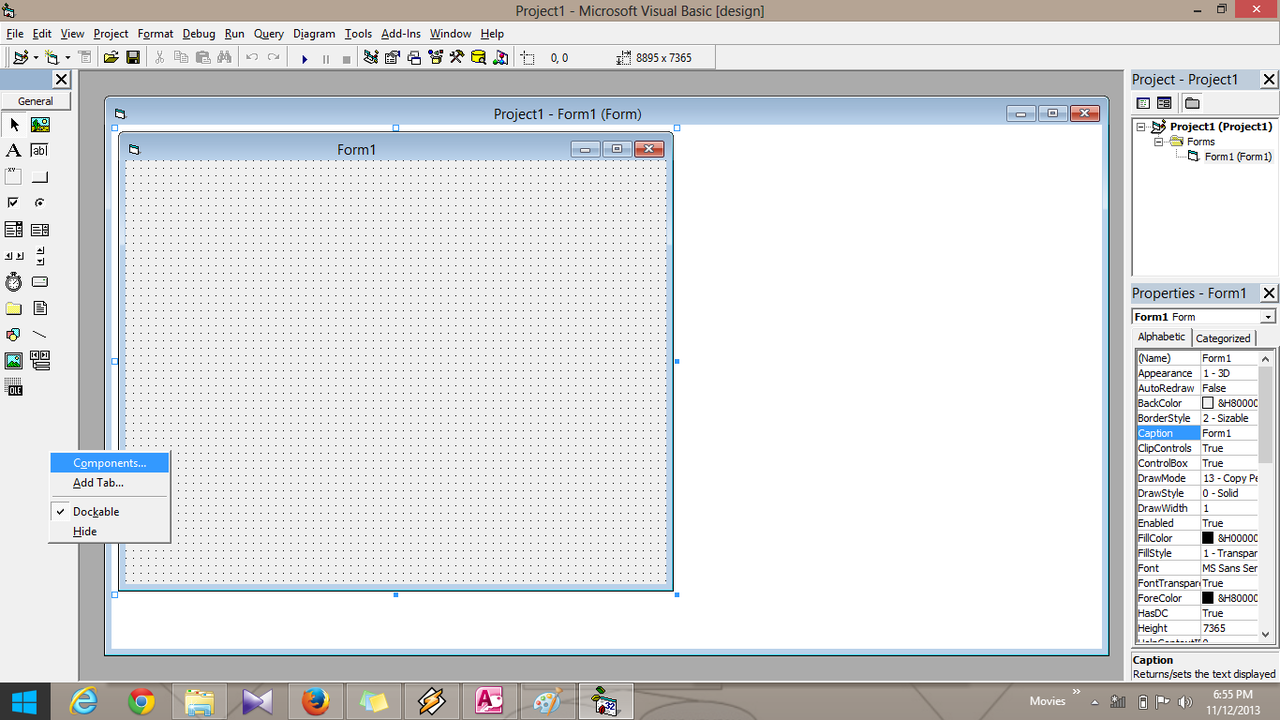This screenshot has width=1280, height=720.
Task: Choose the ListBox control tool
Action: point(40,230)
